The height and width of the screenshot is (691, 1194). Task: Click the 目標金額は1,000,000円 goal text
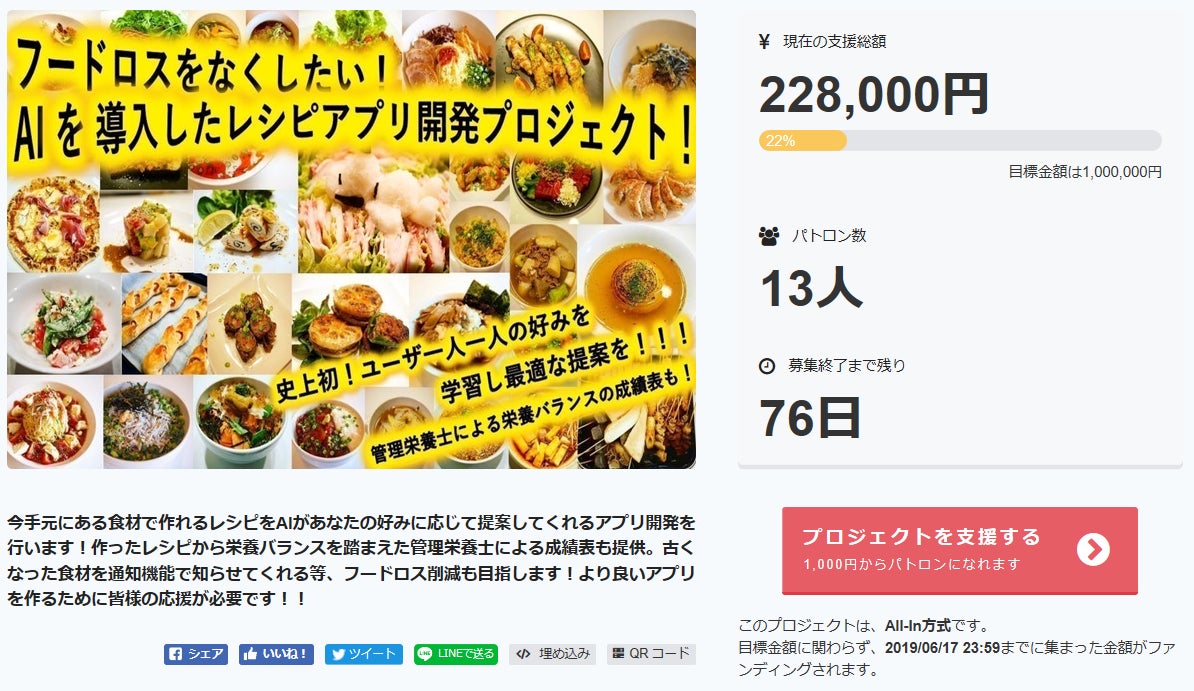(x=1085, y=172)
